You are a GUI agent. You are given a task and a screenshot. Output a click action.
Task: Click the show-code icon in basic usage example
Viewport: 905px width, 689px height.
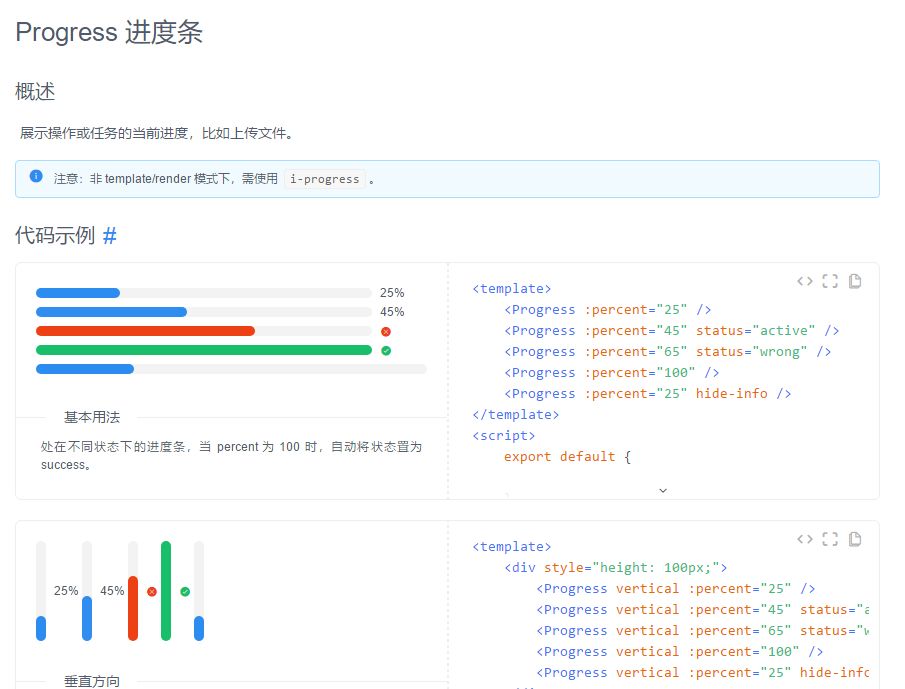click(x=805, y=281)
